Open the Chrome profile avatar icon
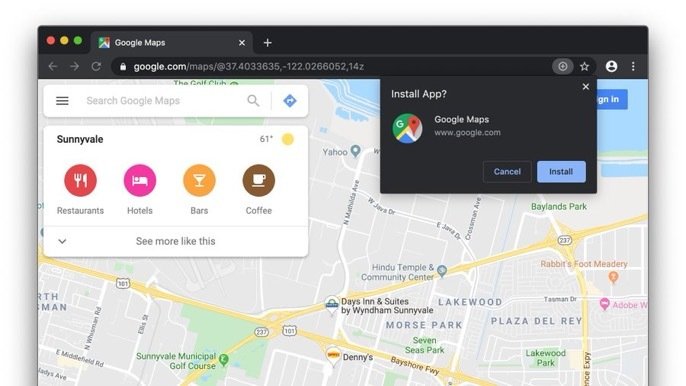This screenshot has width=686, height=386. pos(611,67)
